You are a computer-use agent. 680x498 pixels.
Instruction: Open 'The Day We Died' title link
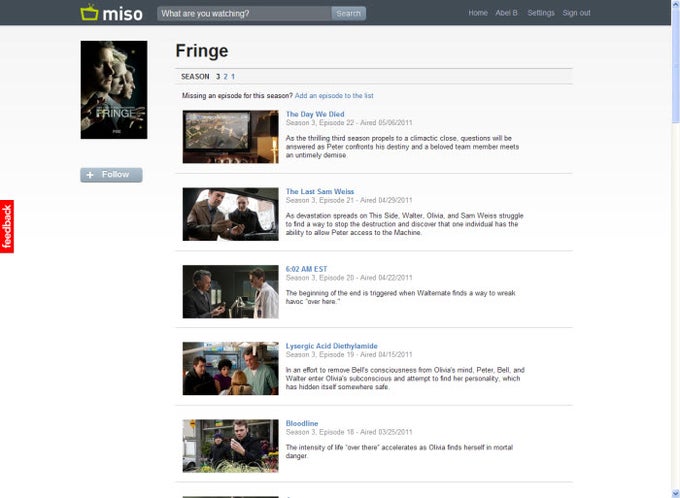click(x=315, y=114)
